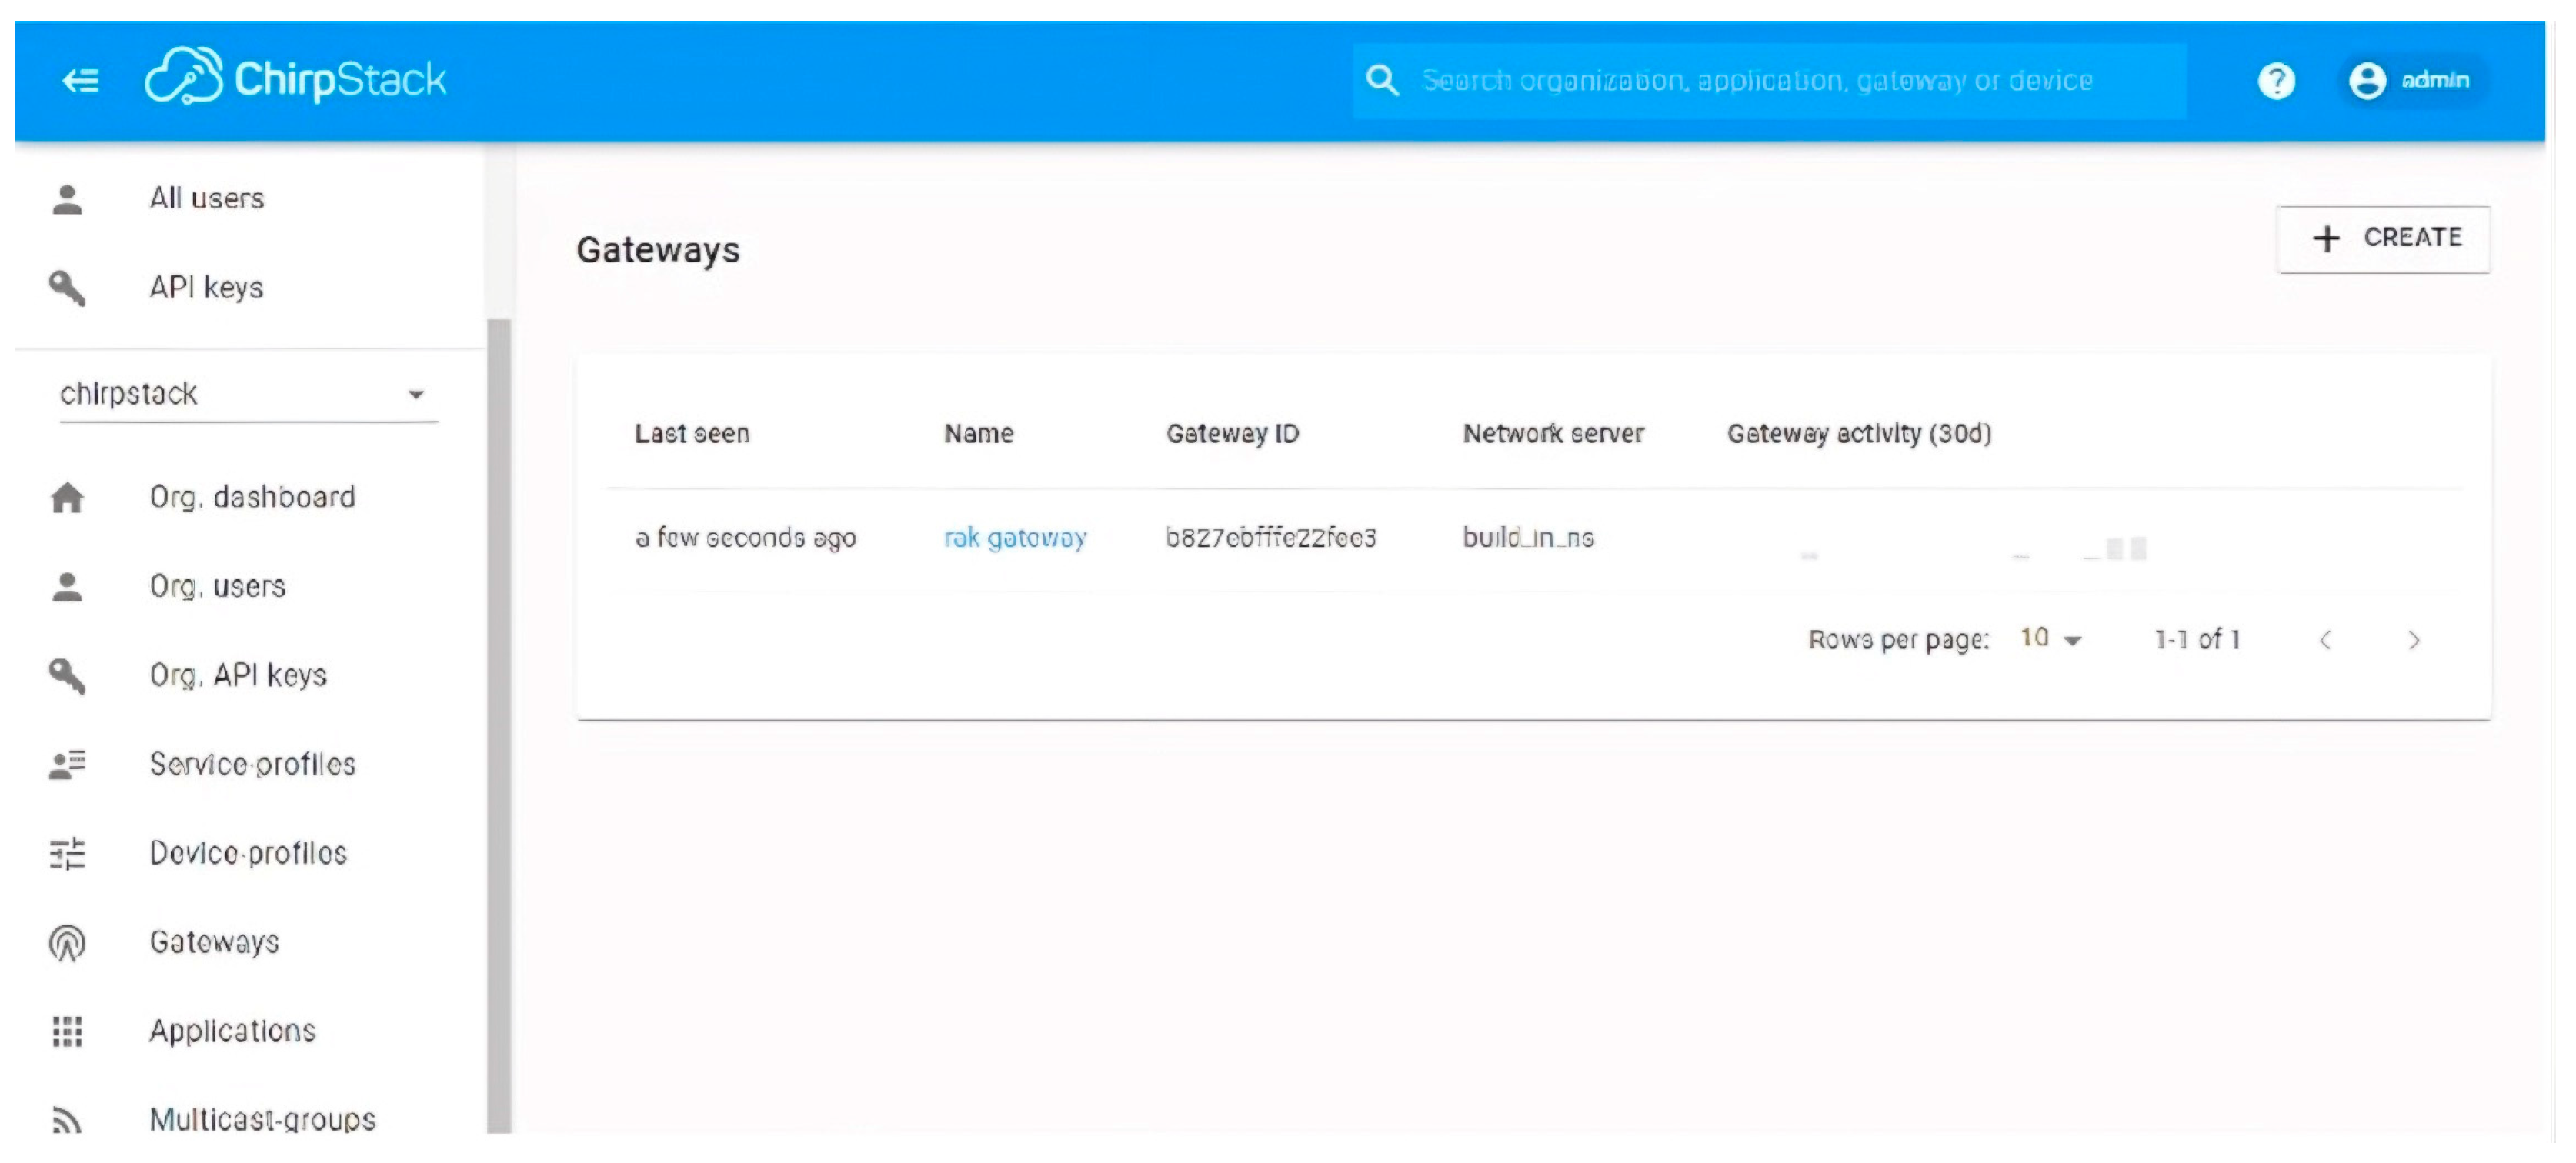Click the admin user avatar icon

pos(2367,80)
